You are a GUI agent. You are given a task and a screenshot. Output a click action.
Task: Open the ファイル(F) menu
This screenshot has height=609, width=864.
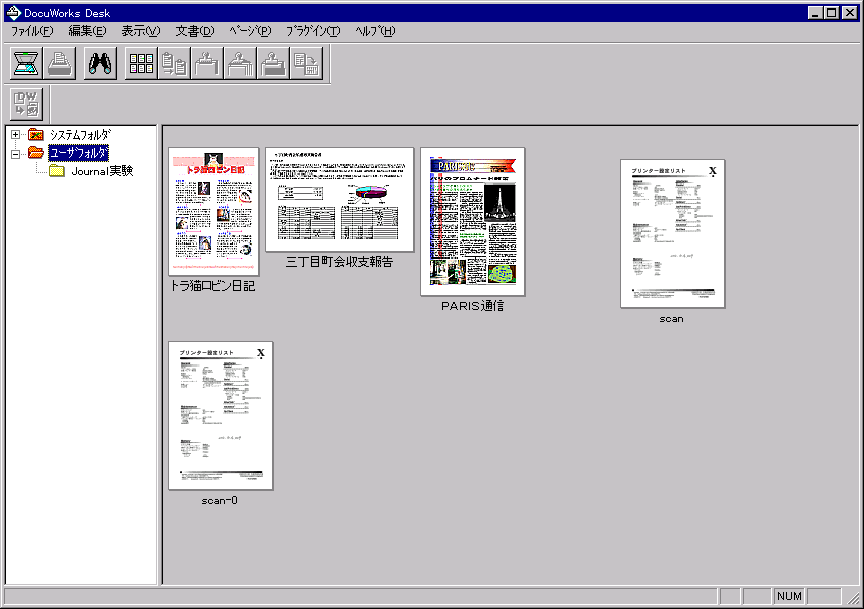[x=32, y=31]
